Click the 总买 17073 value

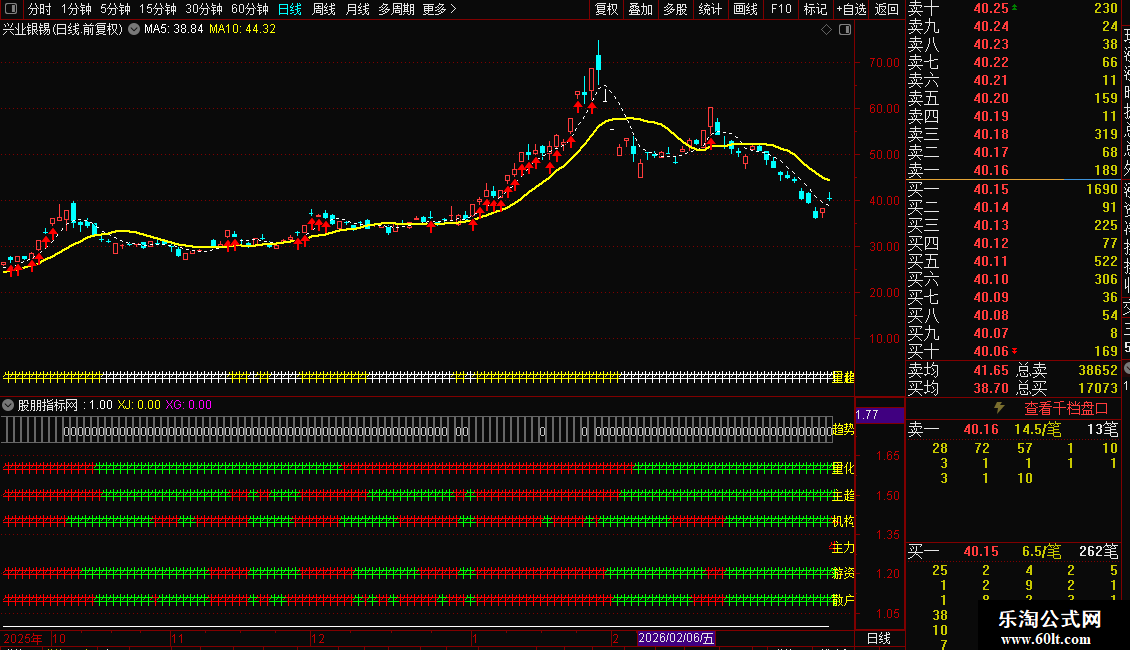(x=1098, y=388)
